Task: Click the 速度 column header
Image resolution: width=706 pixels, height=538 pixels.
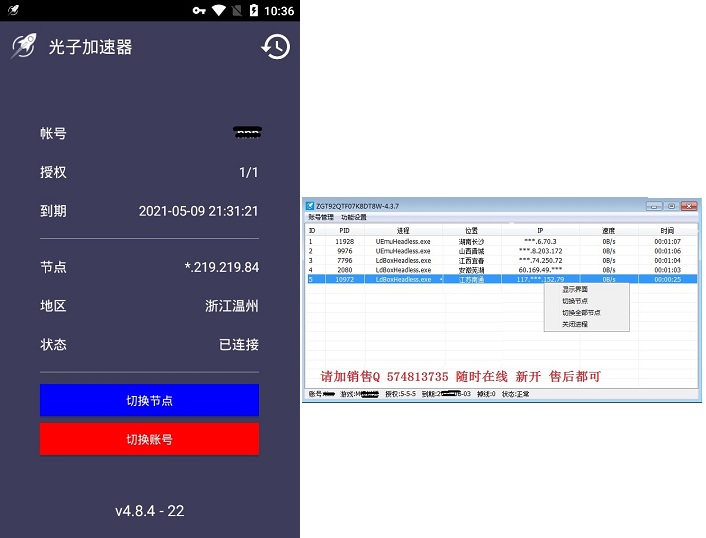Action: coord(608,230)
